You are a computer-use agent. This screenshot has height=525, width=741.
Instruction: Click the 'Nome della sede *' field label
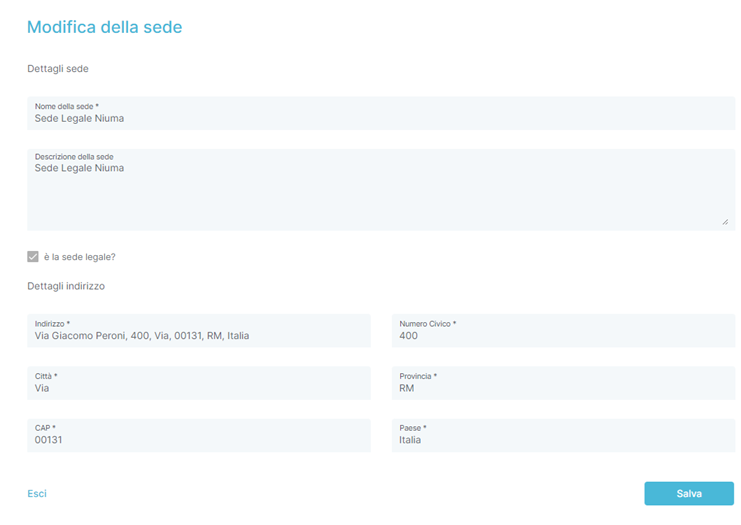coord(67,106)
